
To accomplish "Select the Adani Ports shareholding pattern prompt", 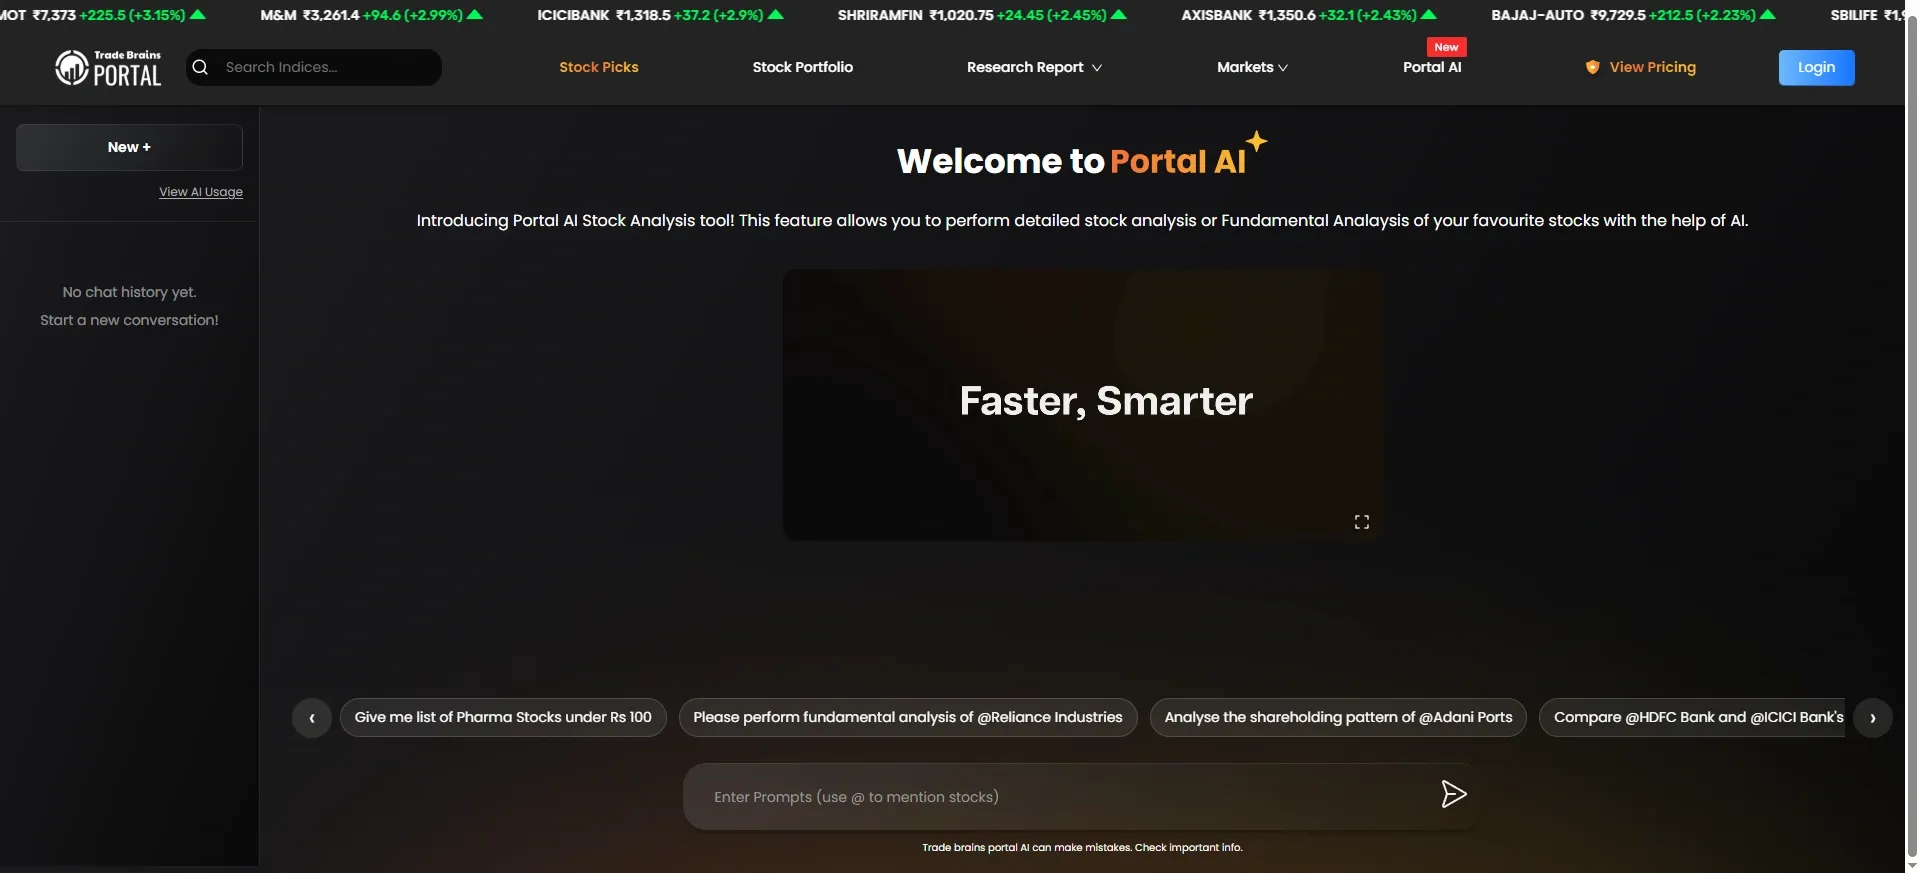I will pyautogui.click(x=1338, y=717).
